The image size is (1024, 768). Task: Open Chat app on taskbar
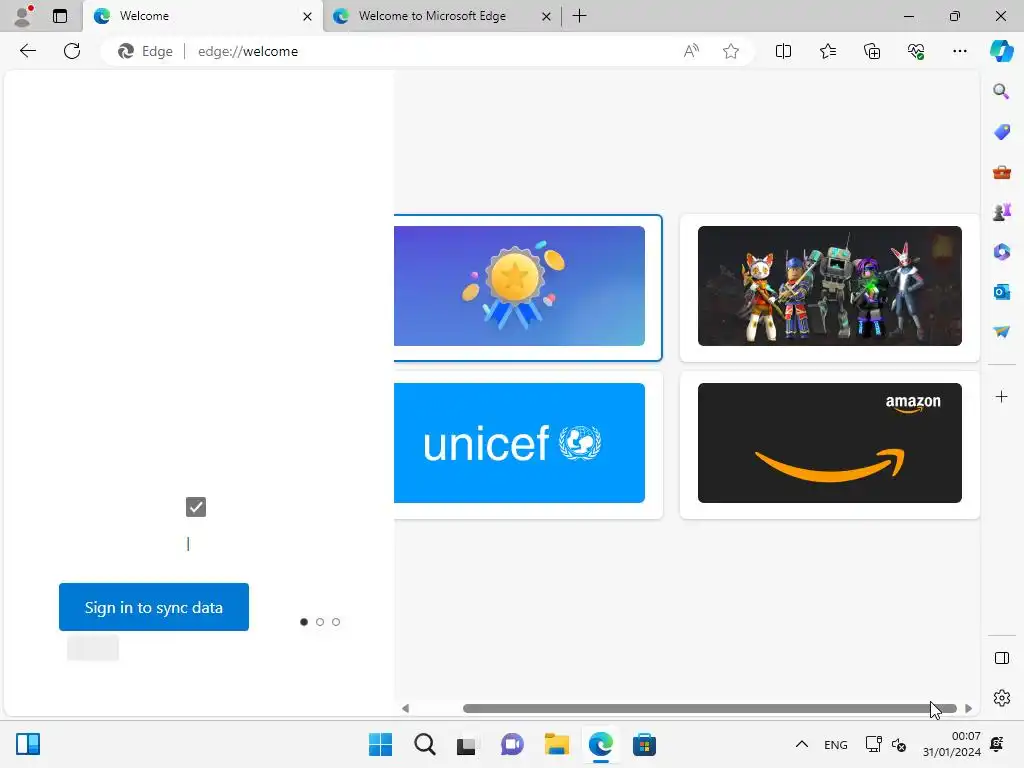(x=512, y=744)
